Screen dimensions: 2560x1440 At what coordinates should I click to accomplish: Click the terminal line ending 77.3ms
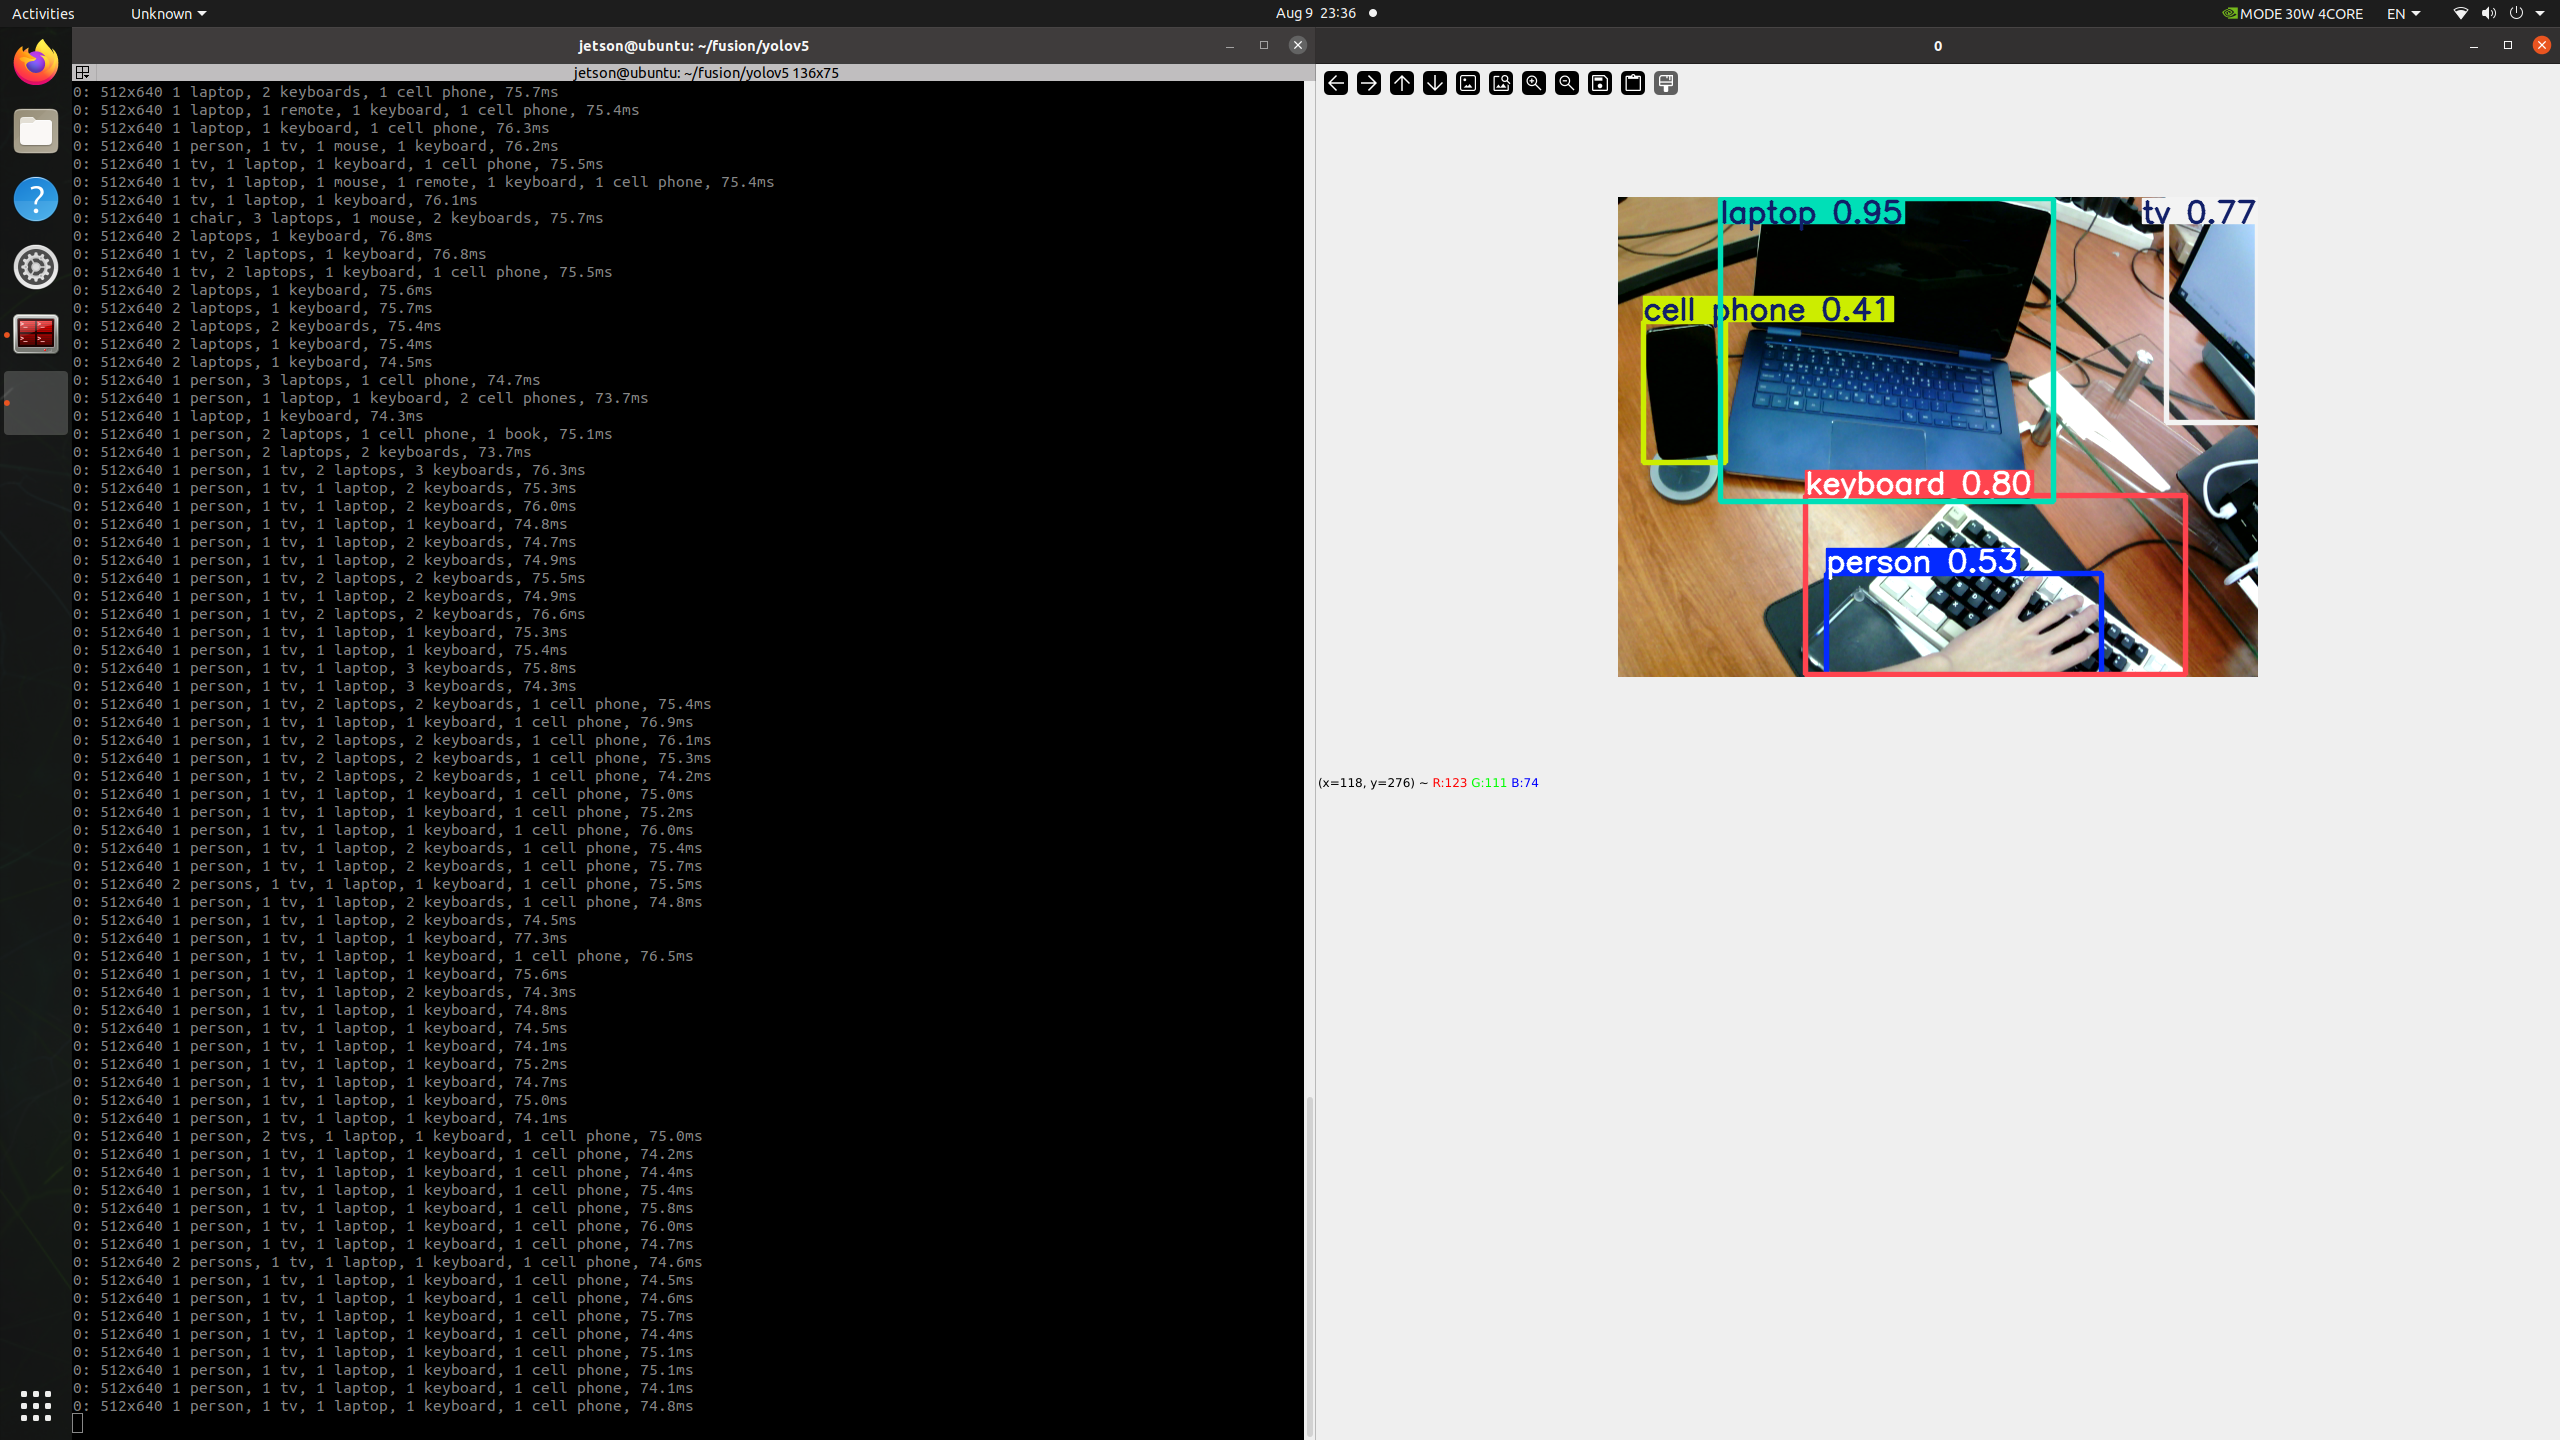pyautogui.click(x=320, y=938)
